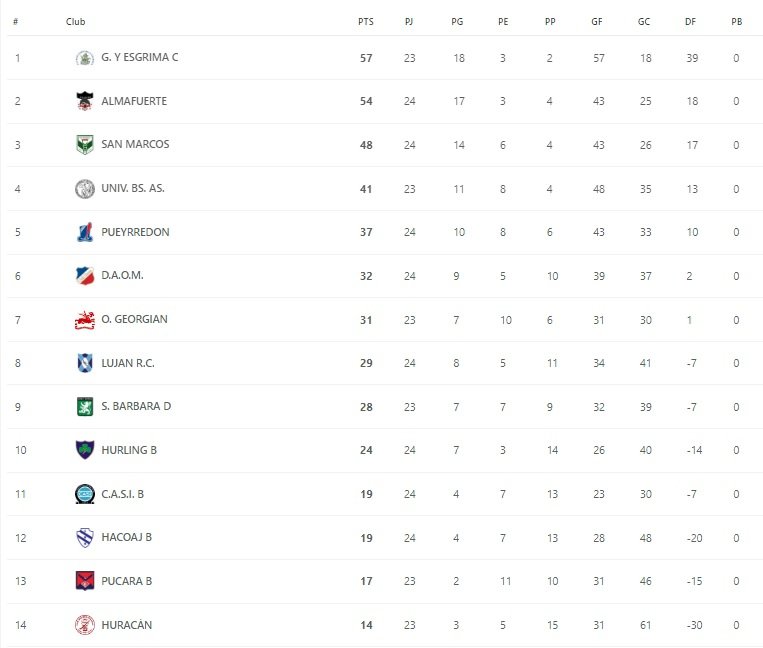Click the DF column header
The width and height of the screenshot is (763, 648).
(x=690, y=21)
